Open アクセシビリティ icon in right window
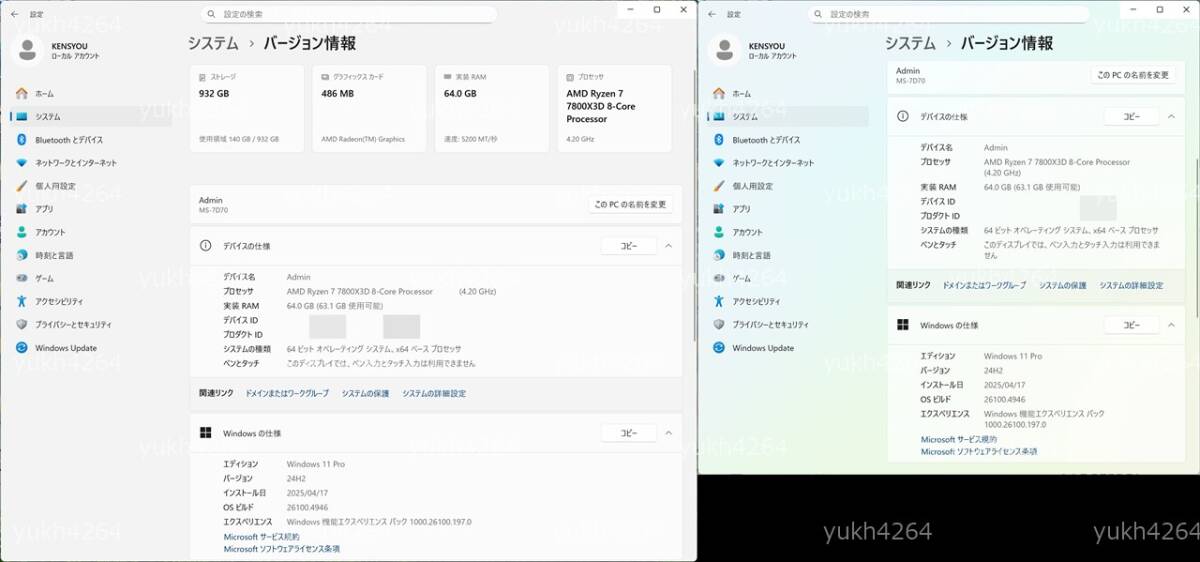The image size is (1200, 562). tap(718, 301)
